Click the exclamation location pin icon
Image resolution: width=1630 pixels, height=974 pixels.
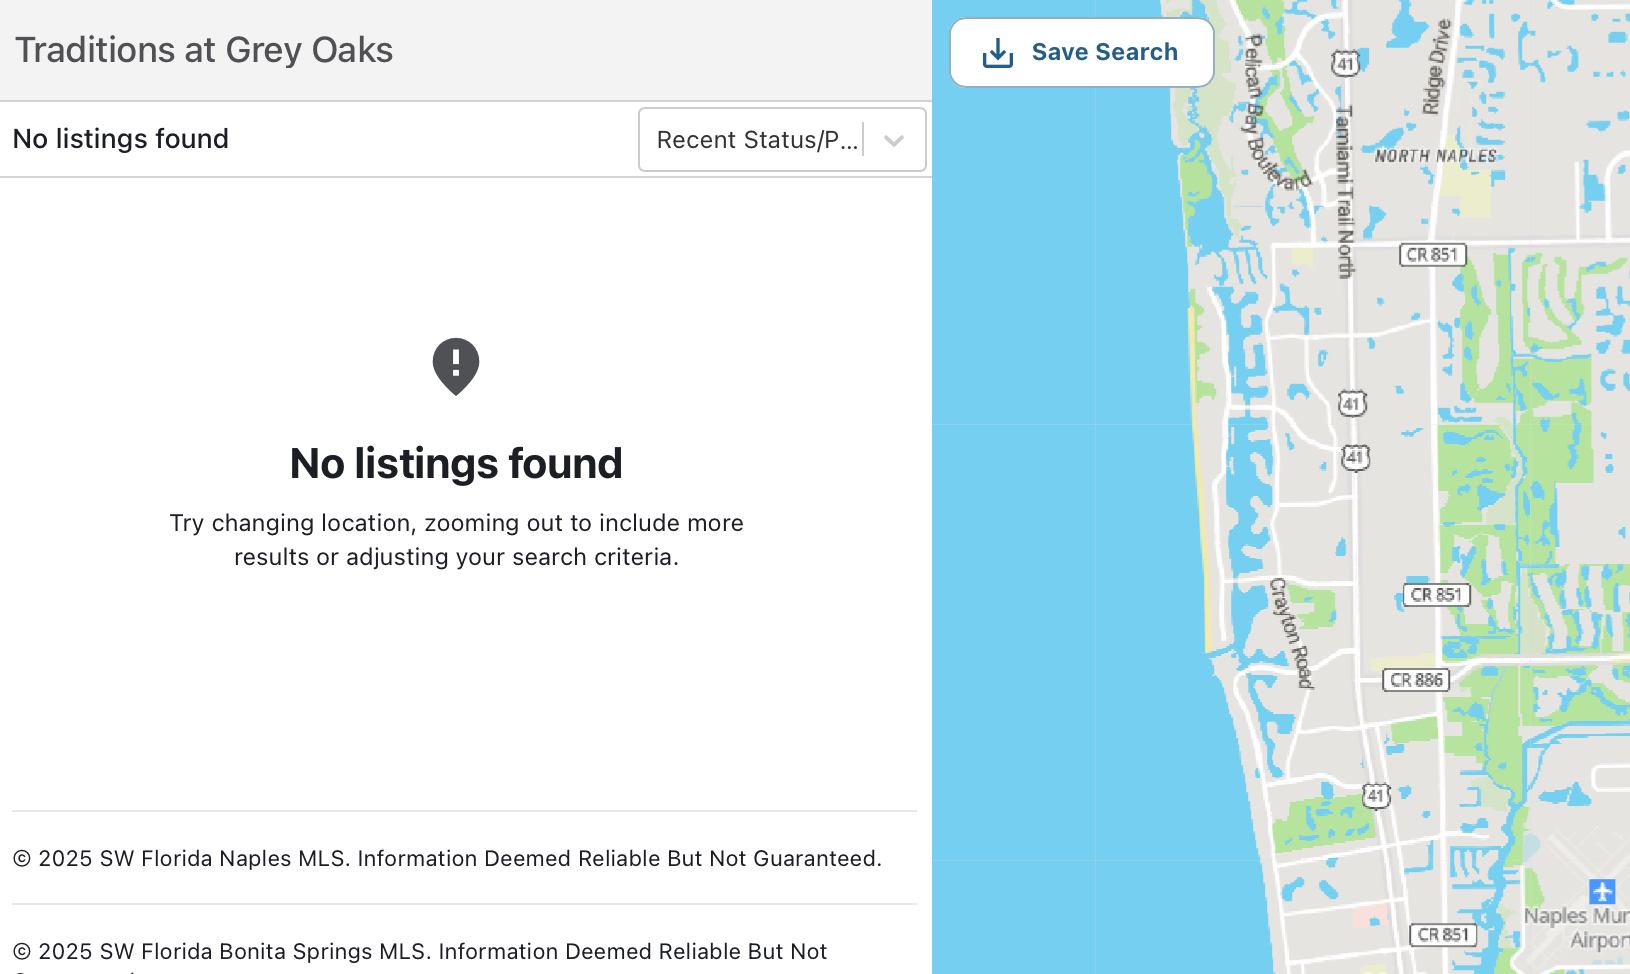click(456, 365)
